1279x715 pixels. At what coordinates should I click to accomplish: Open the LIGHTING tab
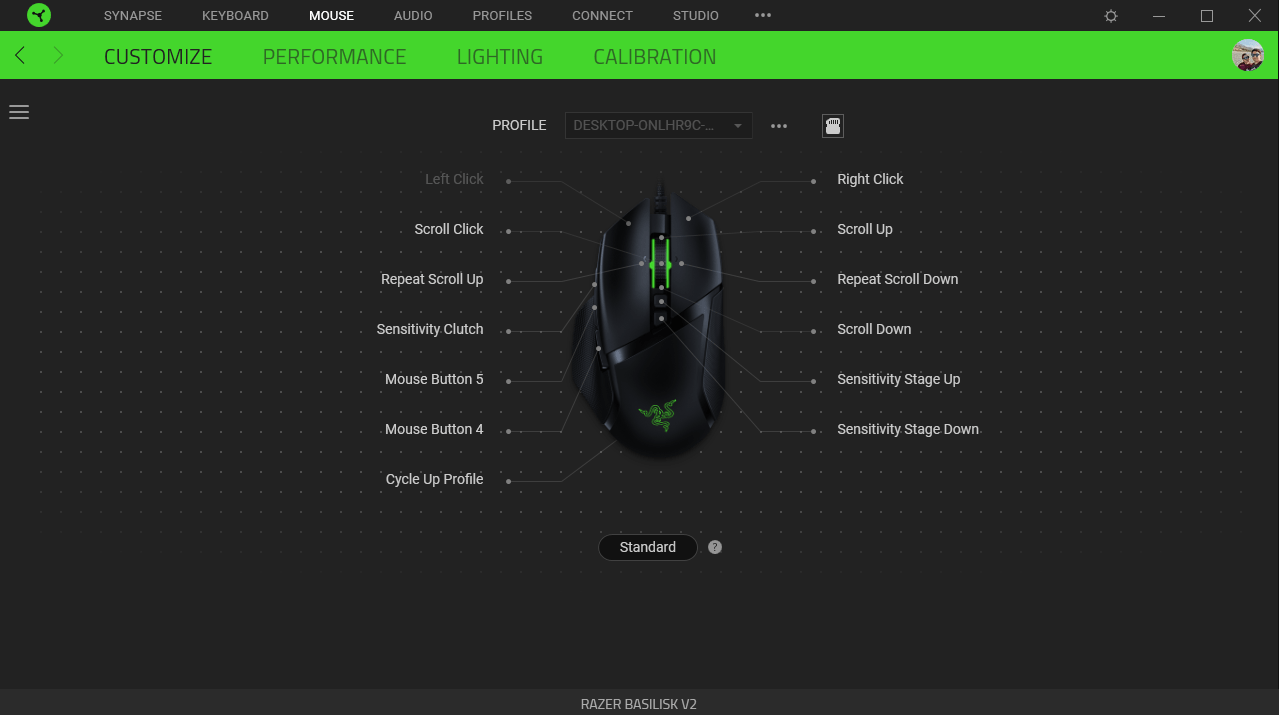point(499,57)
